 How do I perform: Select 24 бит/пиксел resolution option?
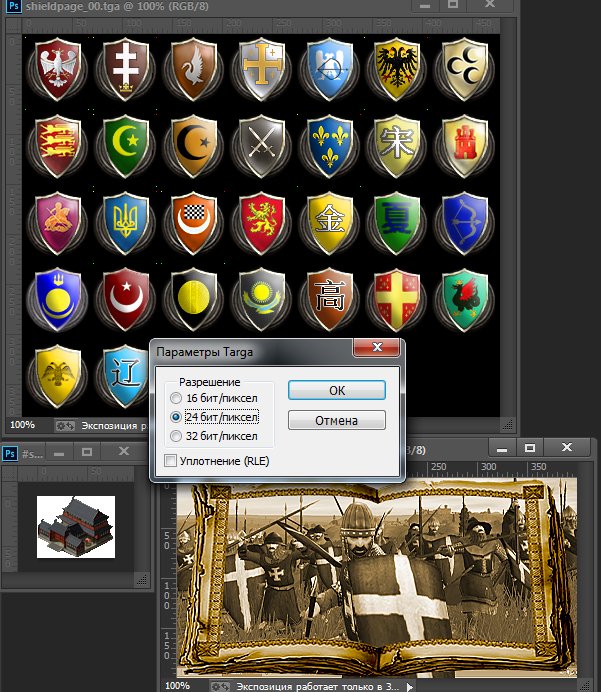(x=176, y=417)
